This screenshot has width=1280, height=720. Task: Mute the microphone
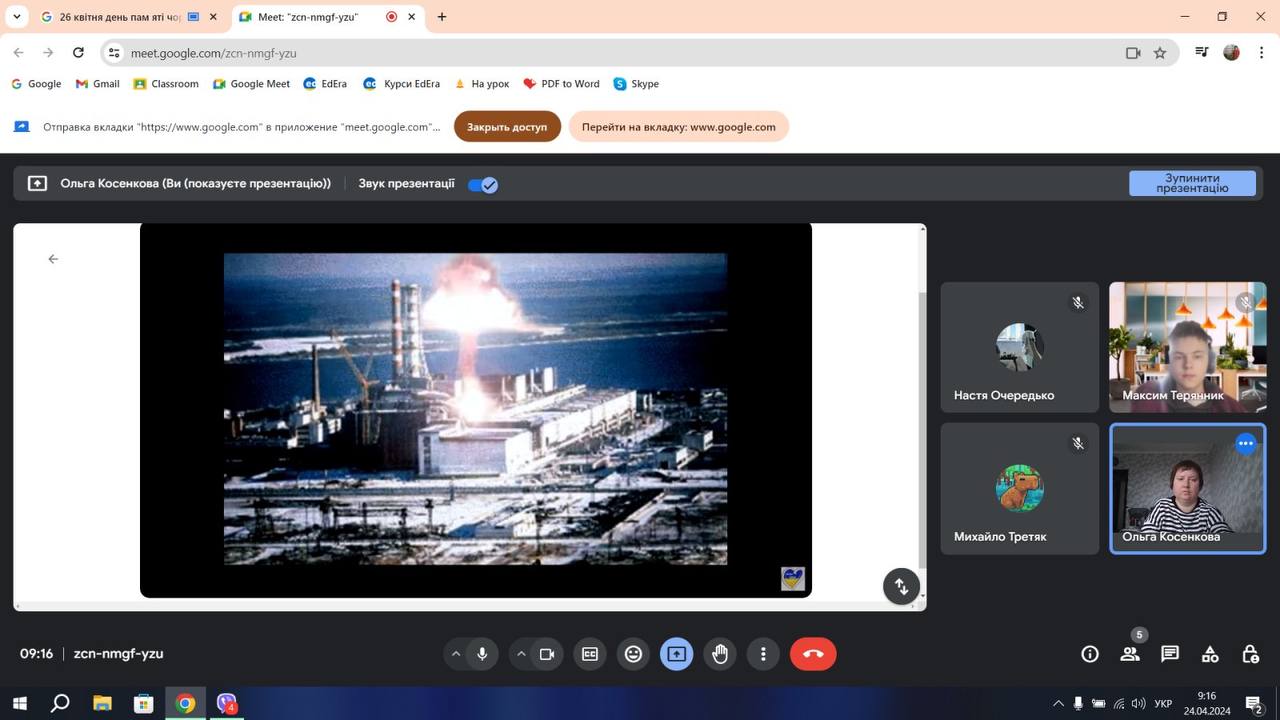click(482, 654)
